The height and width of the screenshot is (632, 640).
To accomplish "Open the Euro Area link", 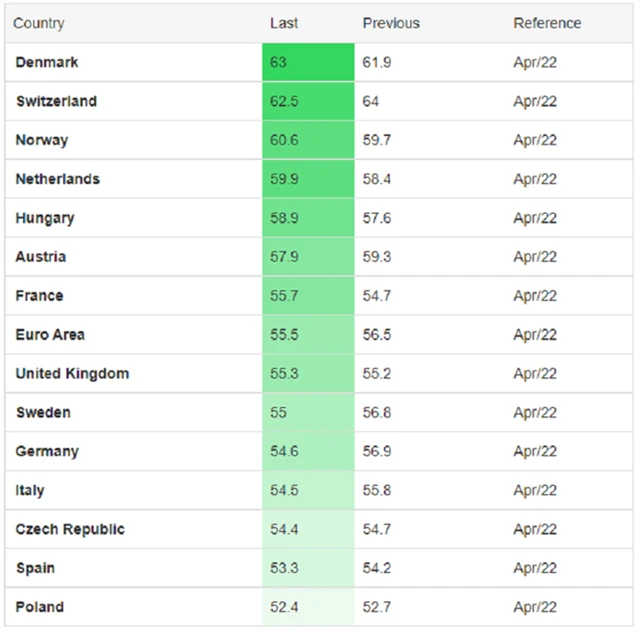I will coord(50,335).
